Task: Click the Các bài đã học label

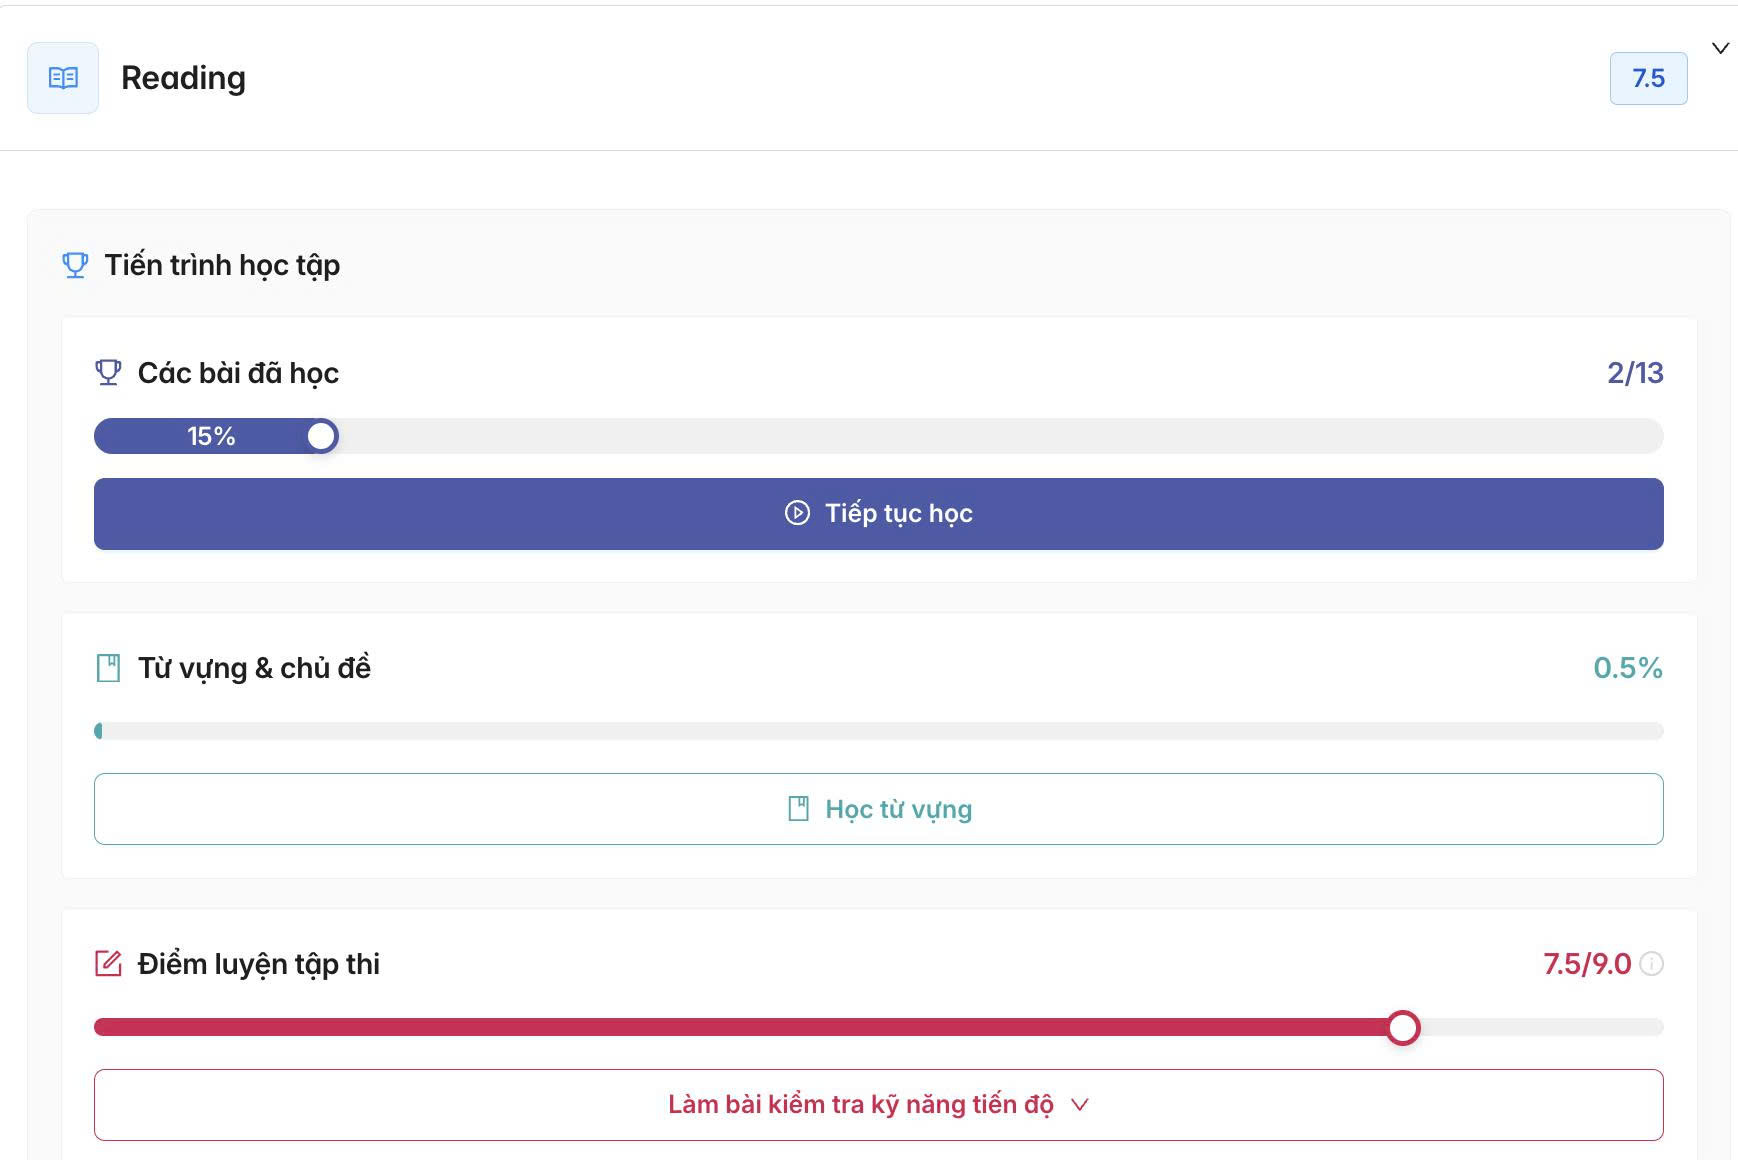Action: pos(238,373)
